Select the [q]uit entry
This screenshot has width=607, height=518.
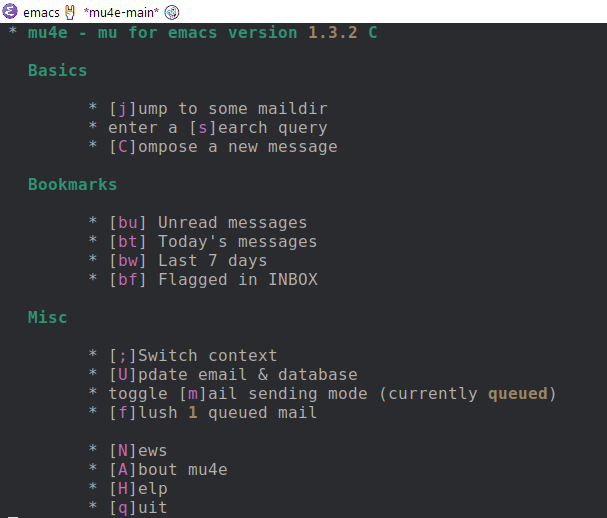(138, 507)
